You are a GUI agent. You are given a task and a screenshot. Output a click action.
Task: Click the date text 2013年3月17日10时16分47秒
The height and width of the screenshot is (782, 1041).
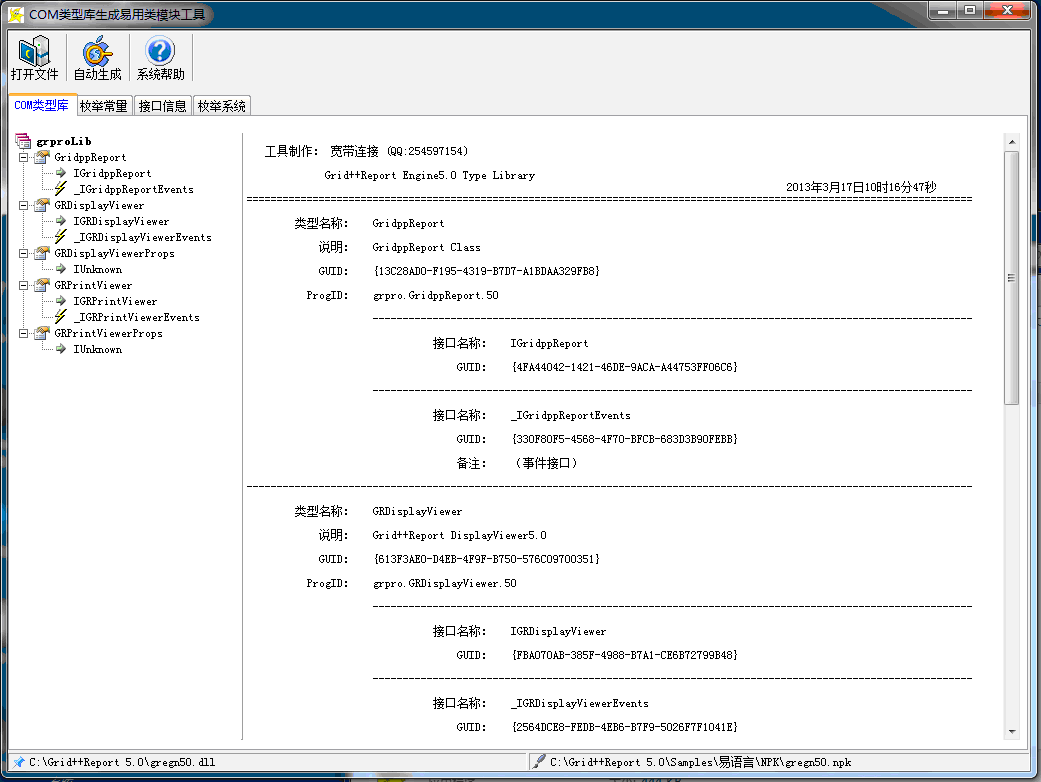861,187
